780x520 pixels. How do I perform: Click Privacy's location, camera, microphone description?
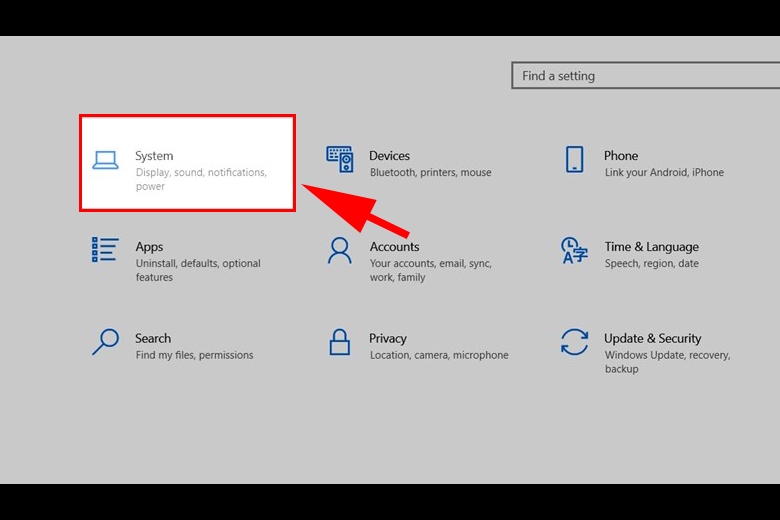pyautogui.click(x=439, y=355)
